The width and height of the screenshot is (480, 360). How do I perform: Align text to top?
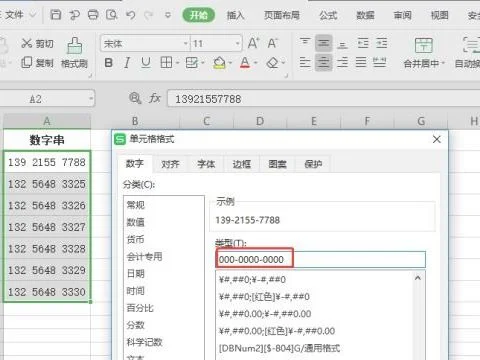(x=305, y=43)
